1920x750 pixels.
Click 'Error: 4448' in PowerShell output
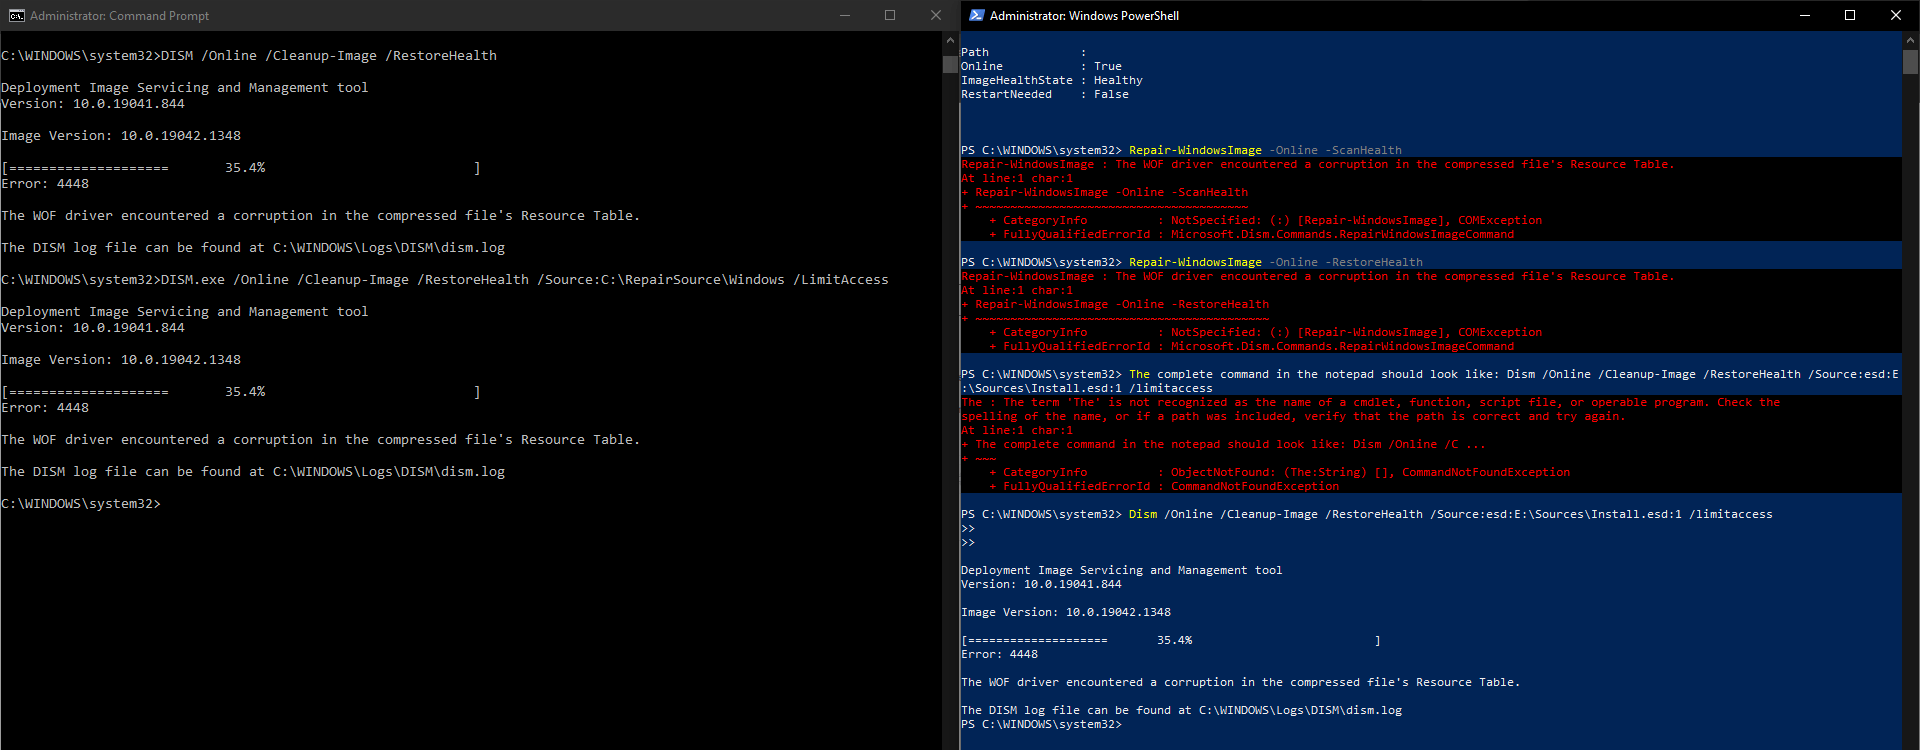(x=1000, y=654)
